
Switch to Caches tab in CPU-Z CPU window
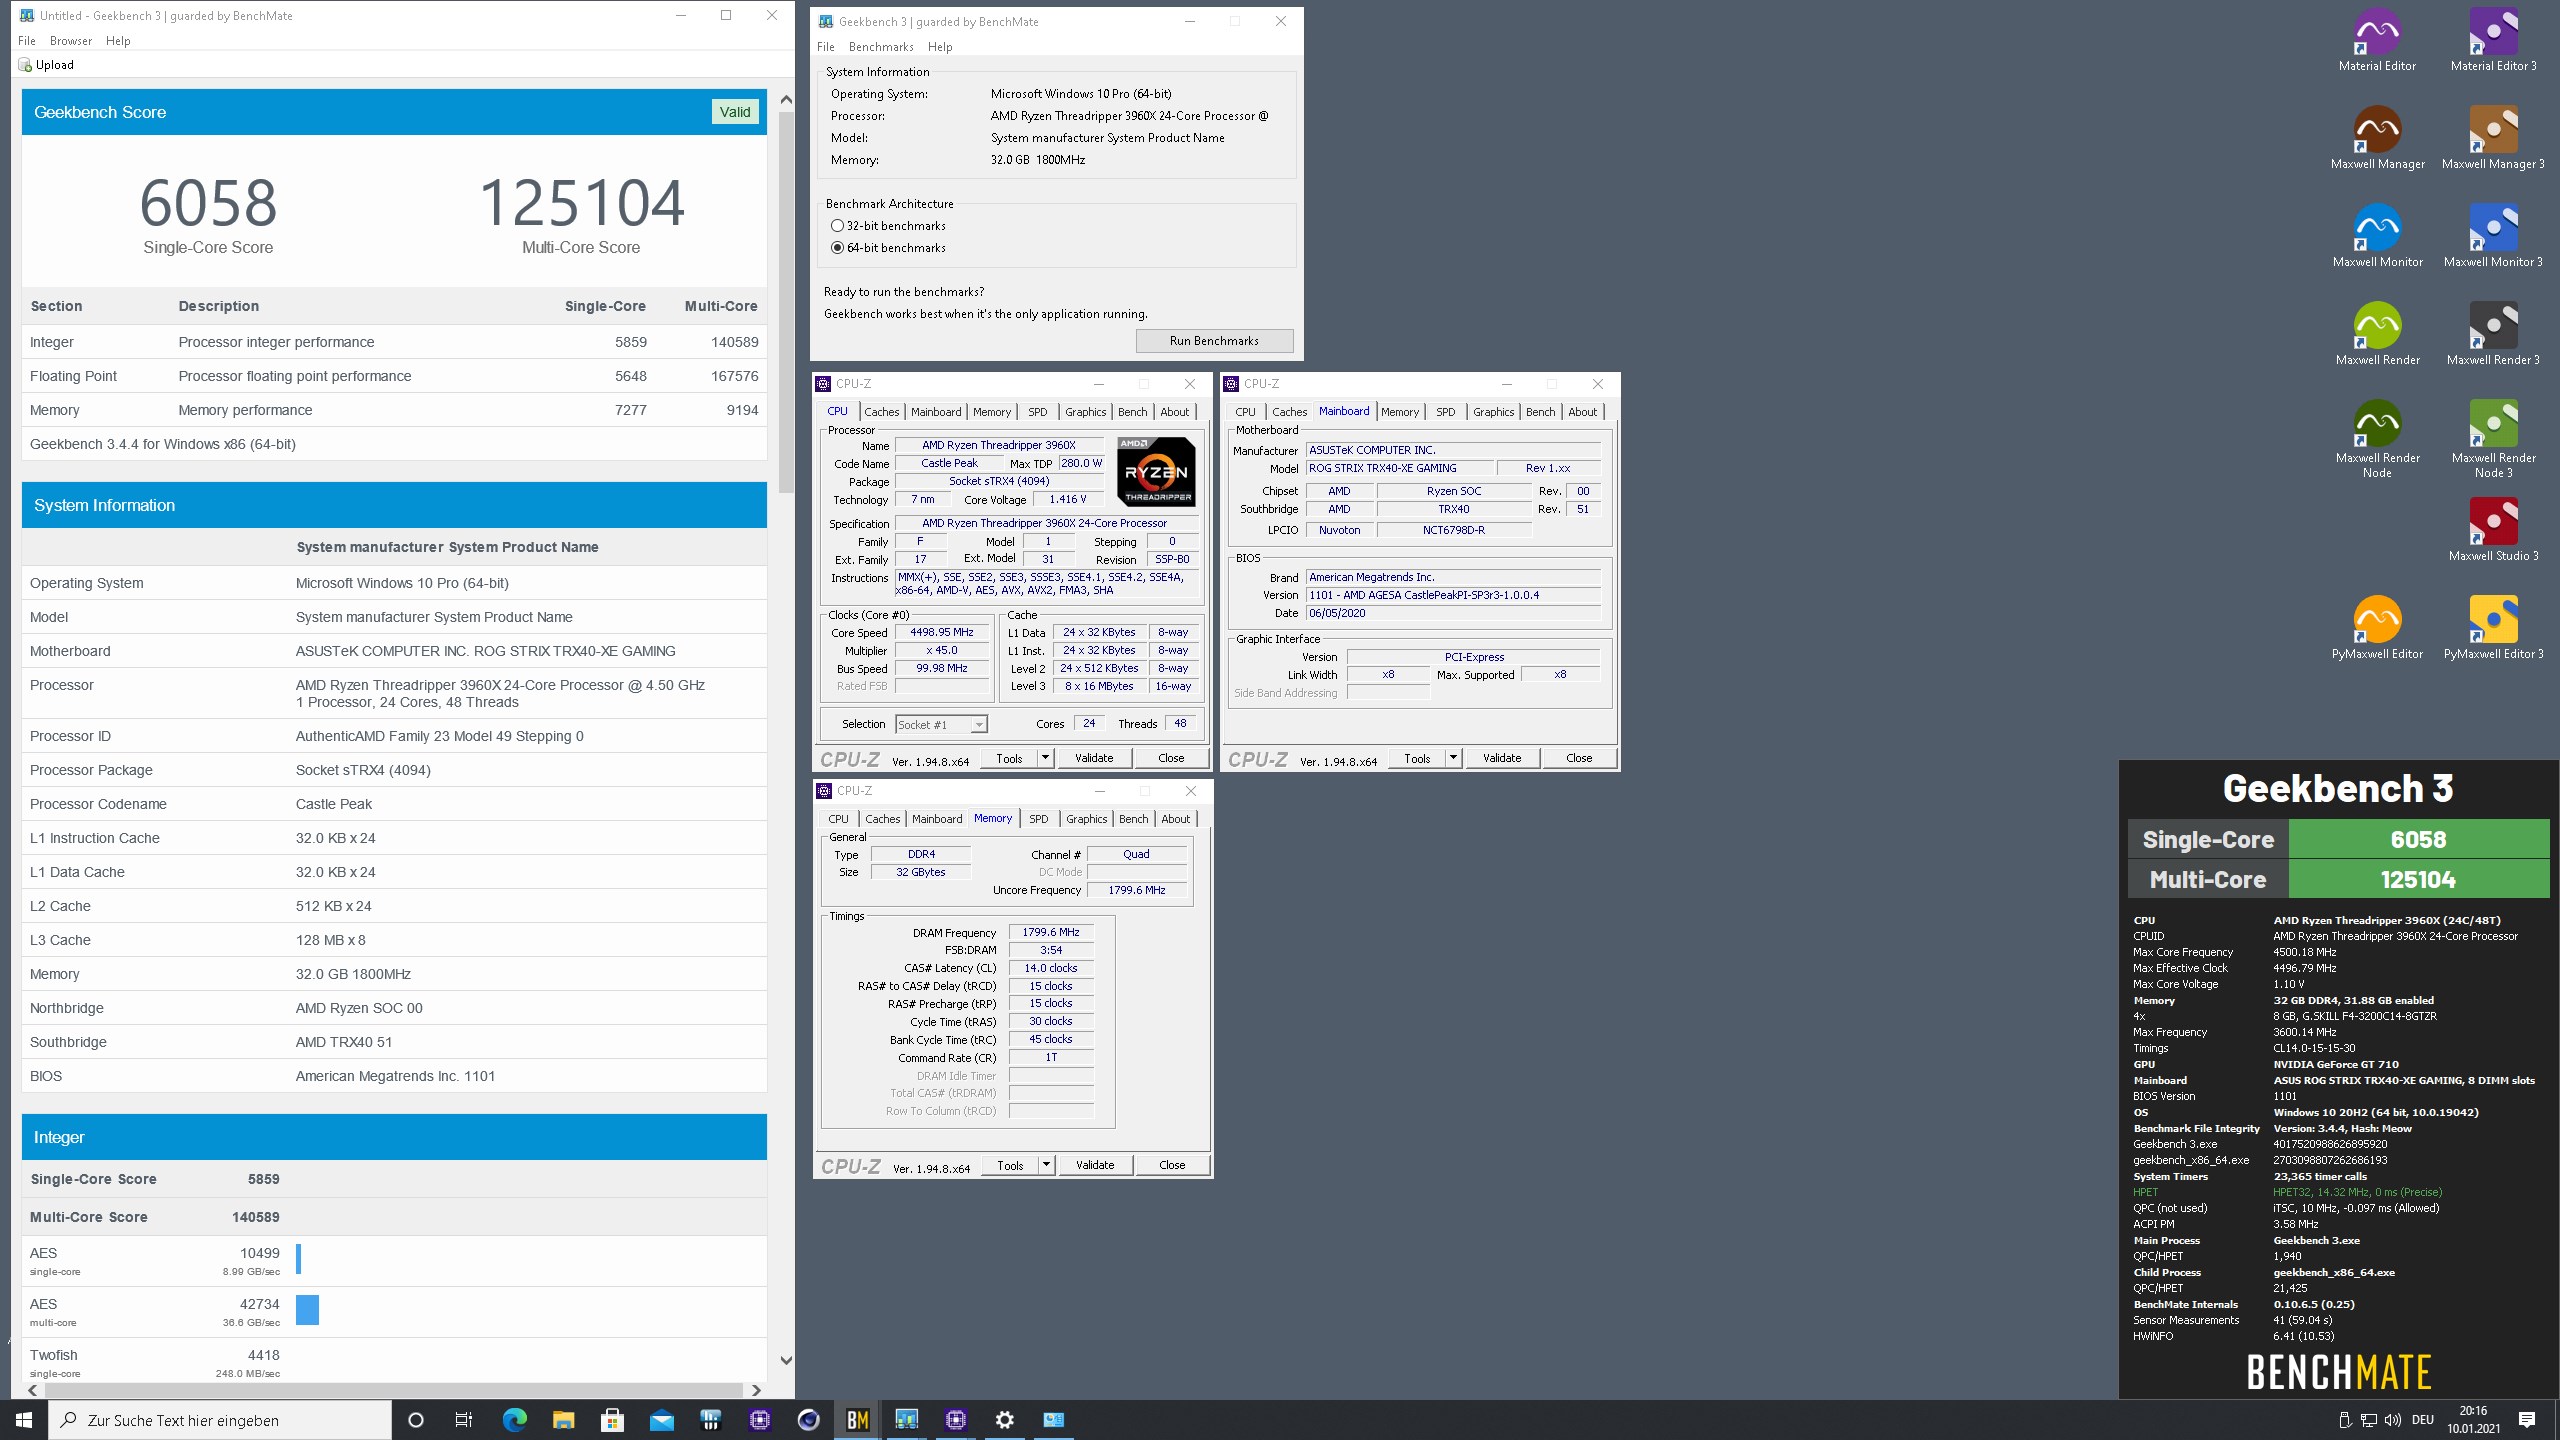click(x=882, y=412)
